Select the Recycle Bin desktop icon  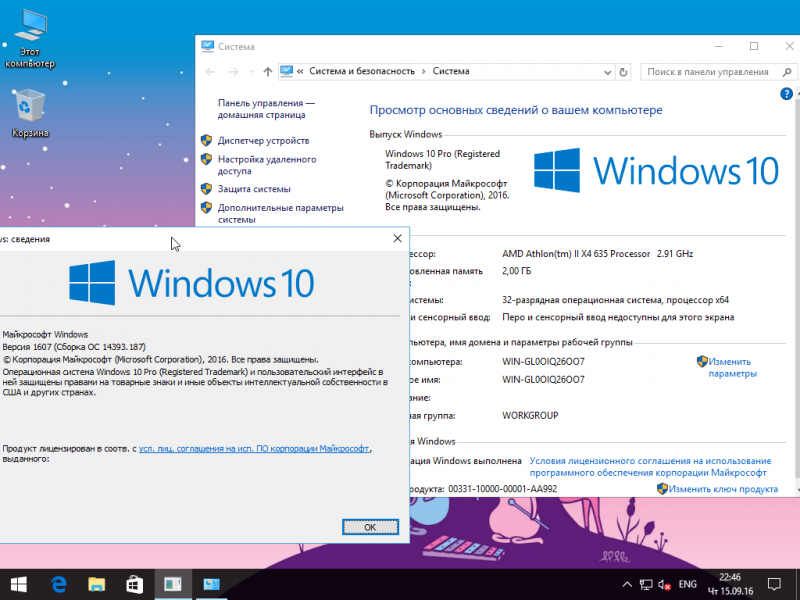[30, 113]
